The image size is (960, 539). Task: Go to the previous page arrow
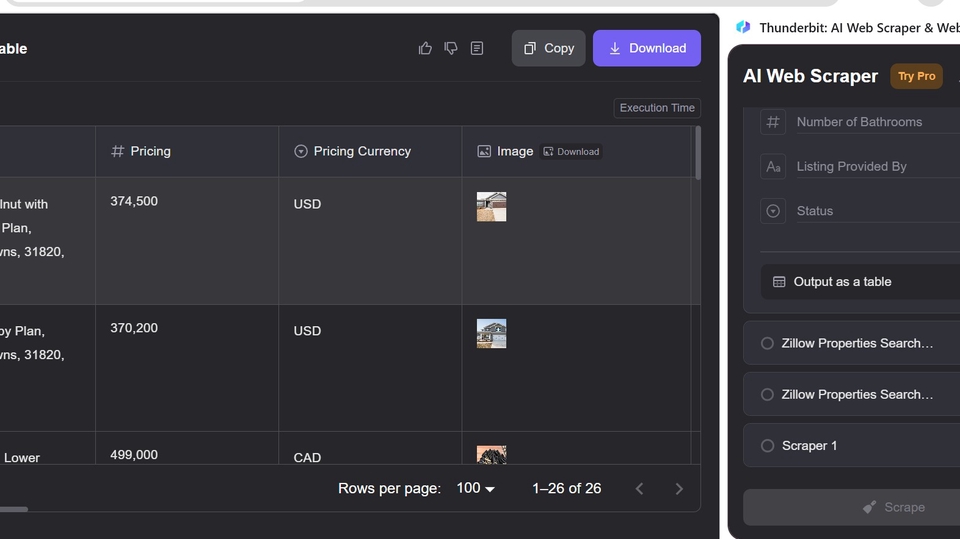click(x=640, y=489)
